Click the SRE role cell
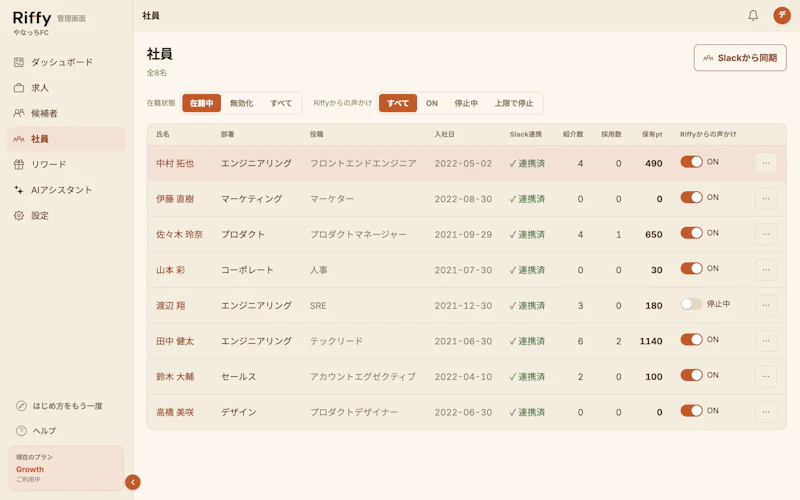Image resolution: width=800 pixels, height=500 pixels. tap(318, 306)
